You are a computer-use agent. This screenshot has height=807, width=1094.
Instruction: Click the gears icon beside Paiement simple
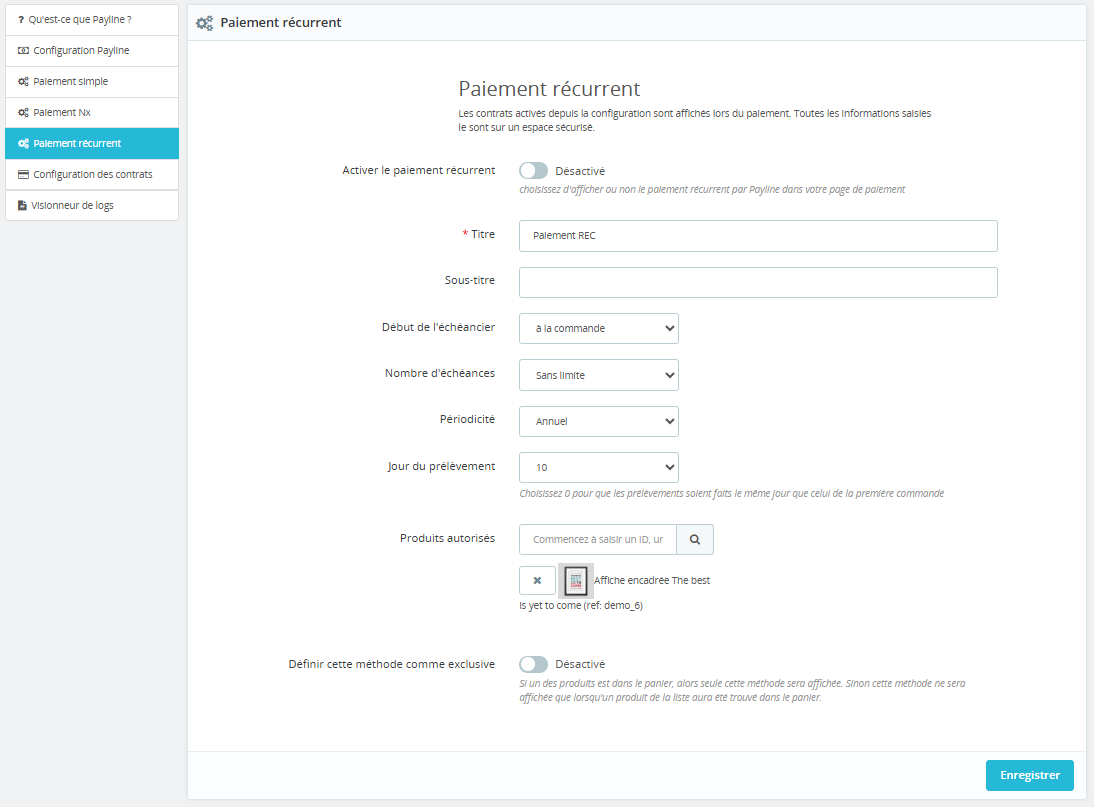[x=23, y=81]
